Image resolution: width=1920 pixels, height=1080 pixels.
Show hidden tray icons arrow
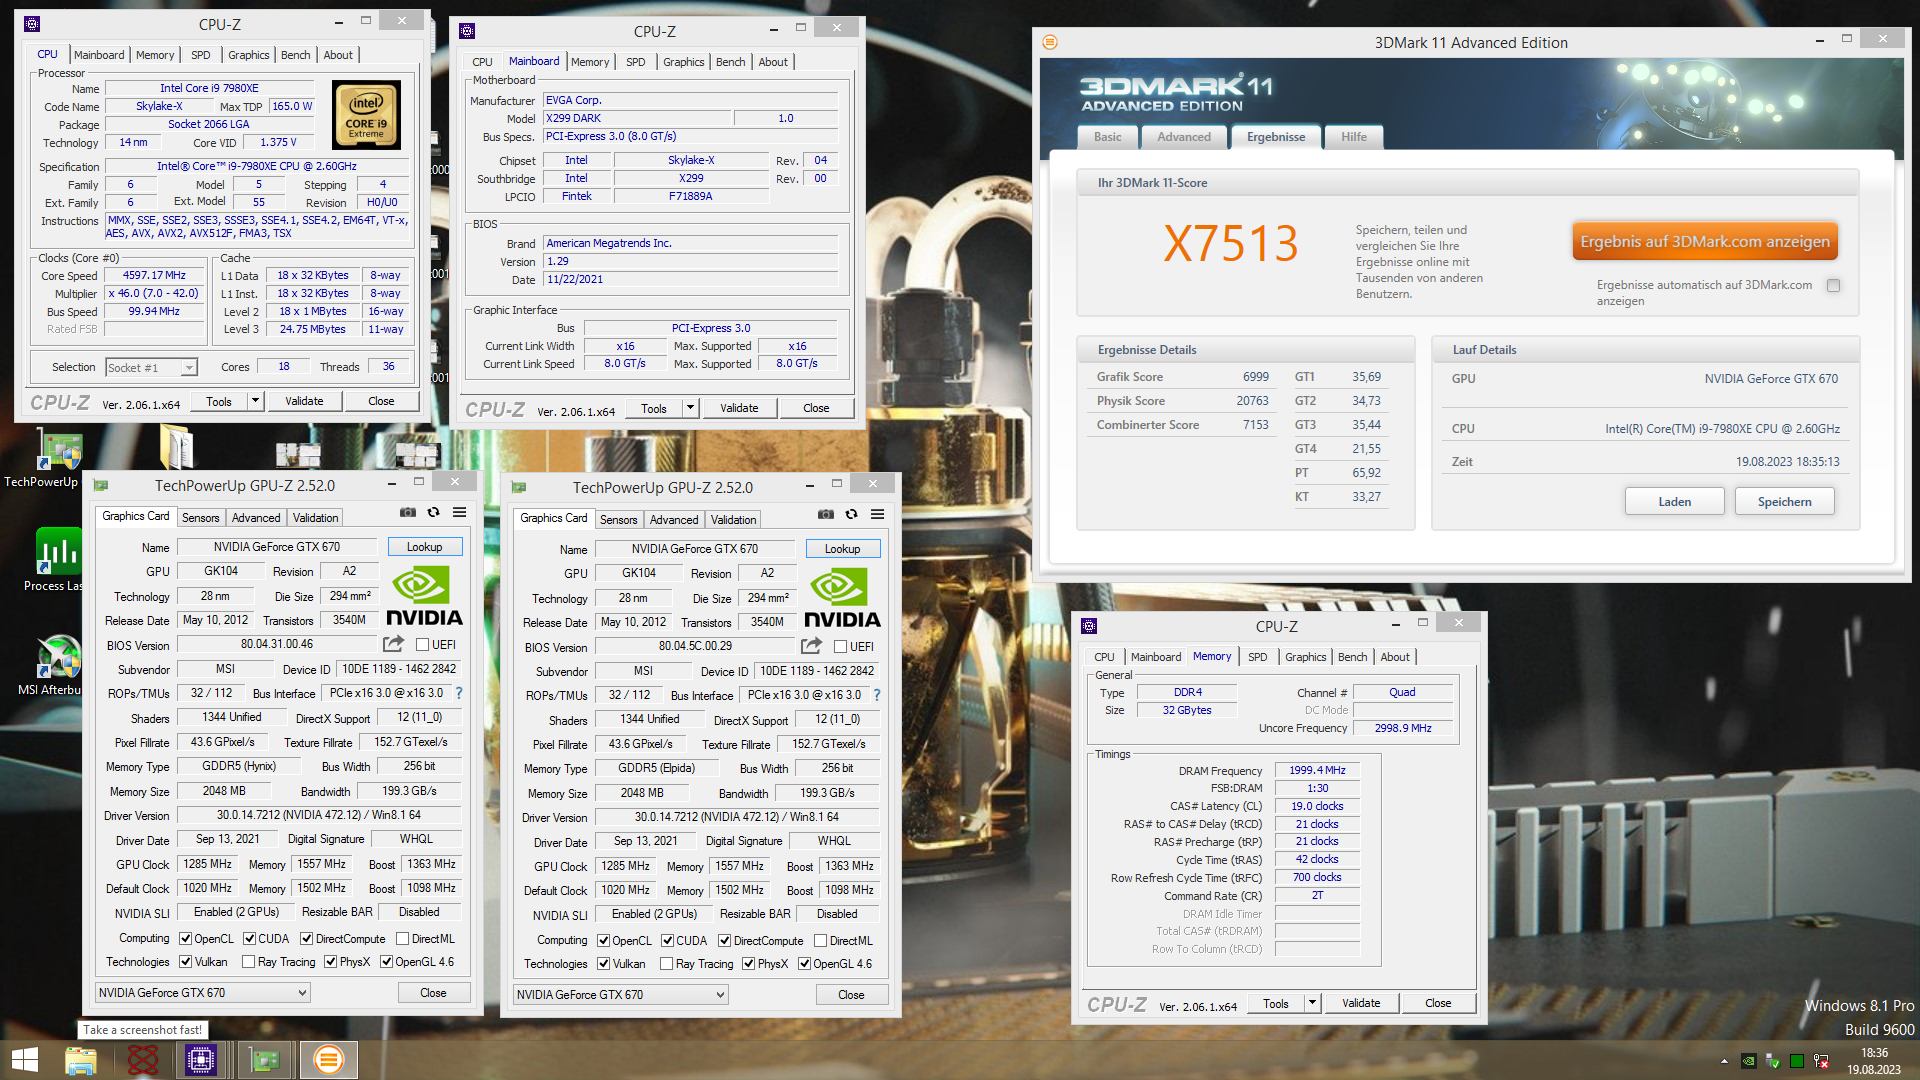click(1724, 1061)
